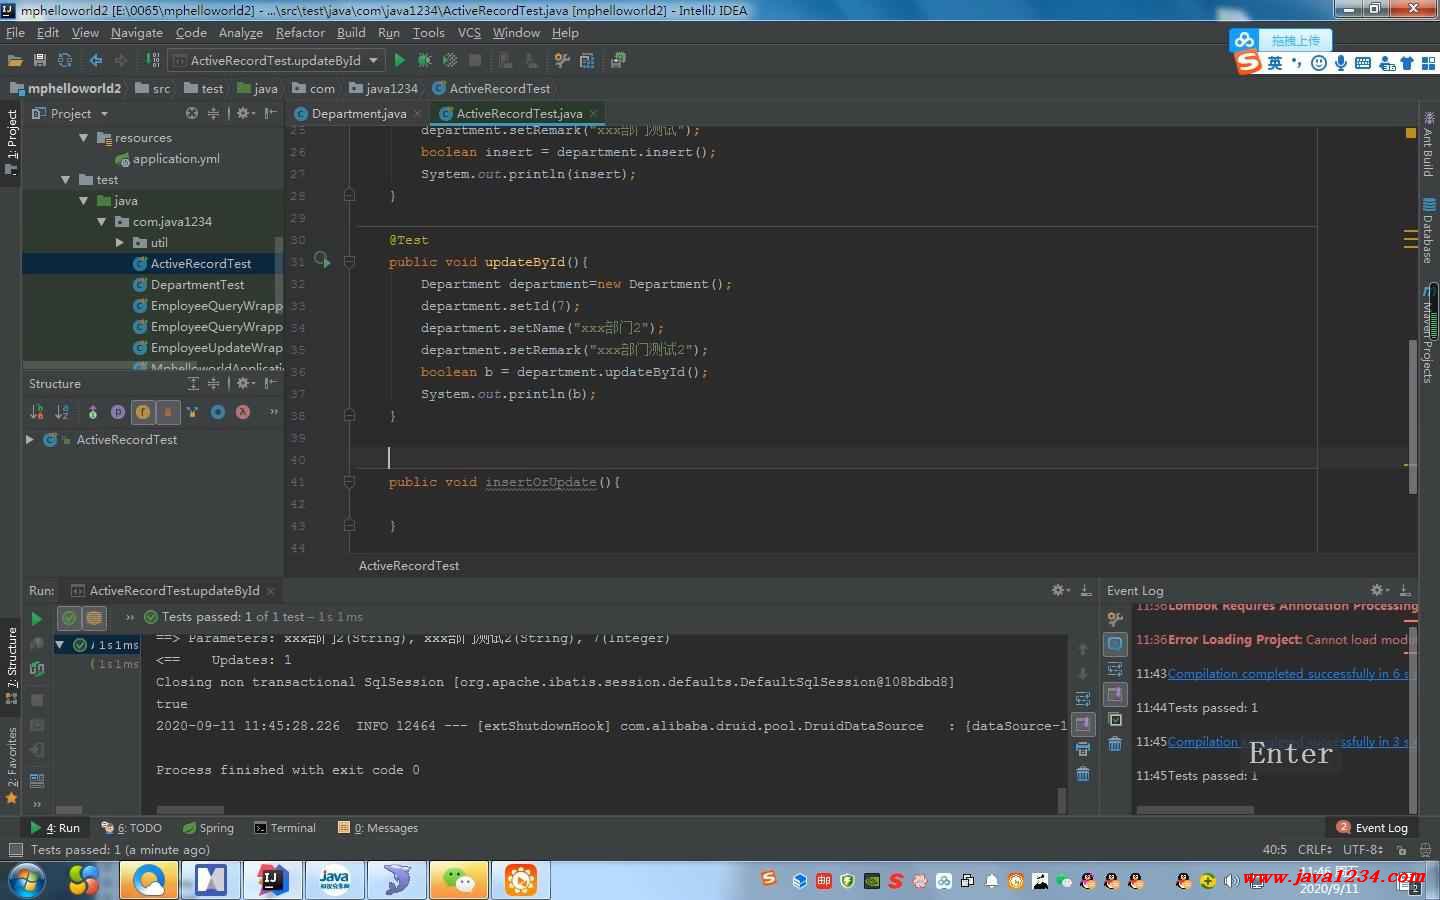1440x900 pixels.
Task: Open the wrench Settings icon in toolbar
Action: click(562, 60)
